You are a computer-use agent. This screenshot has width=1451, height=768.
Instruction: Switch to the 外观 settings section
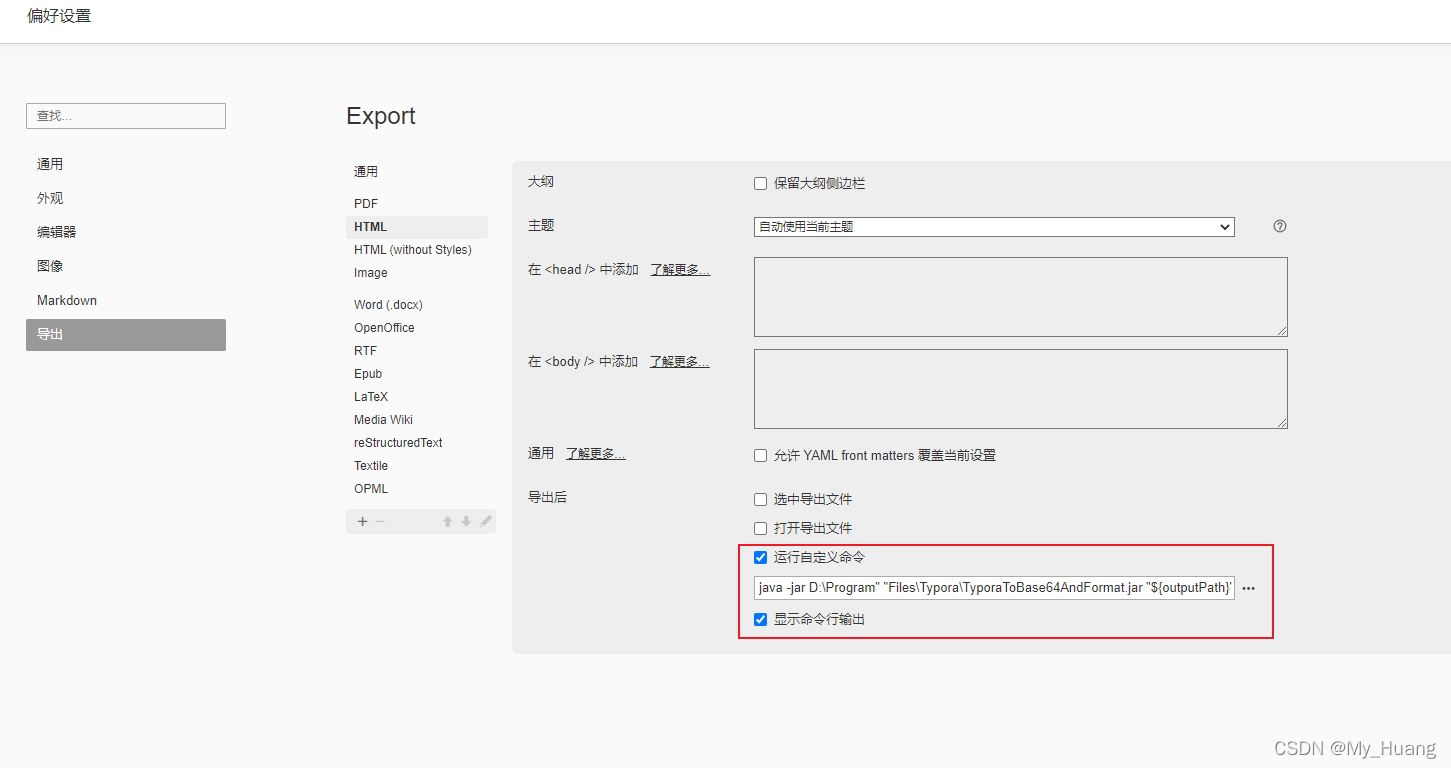tap(50, 197)
